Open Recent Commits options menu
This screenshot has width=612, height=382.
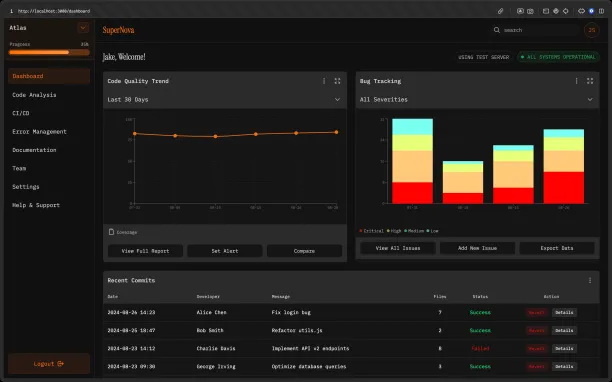[590, 280]
